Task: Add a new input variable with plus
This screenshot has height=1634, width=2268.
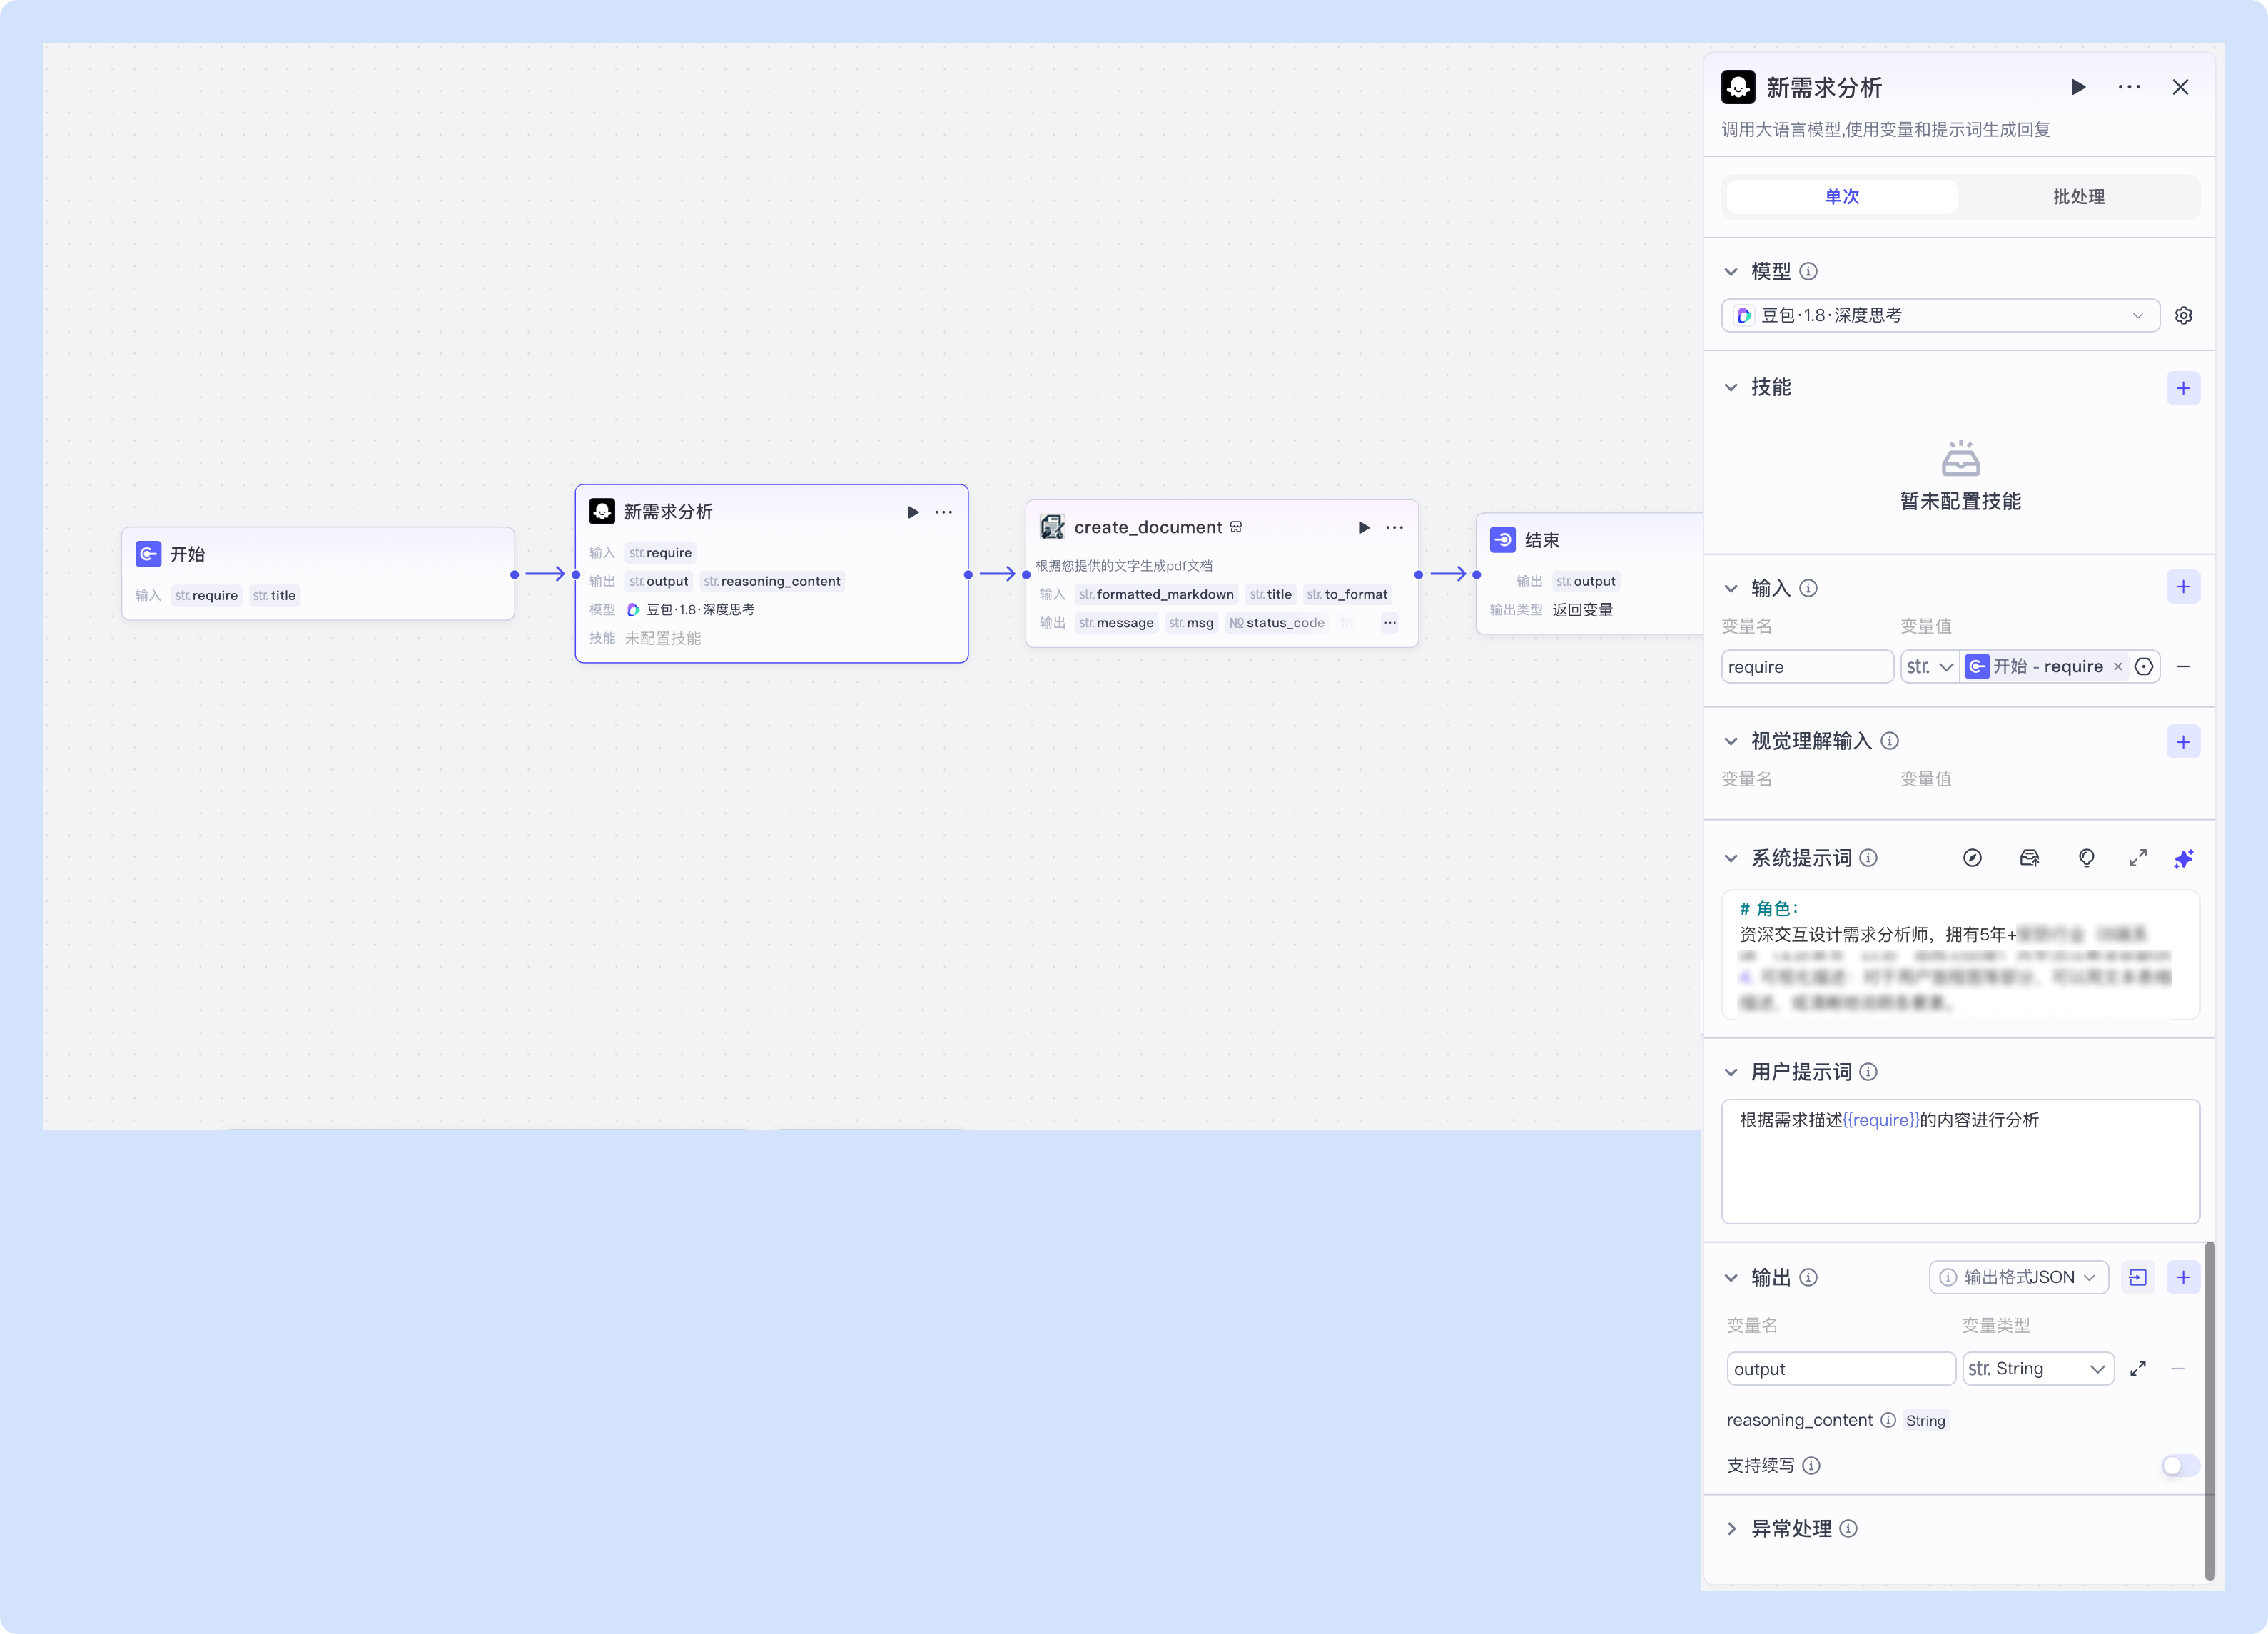Action: (x=2183, y=587)
